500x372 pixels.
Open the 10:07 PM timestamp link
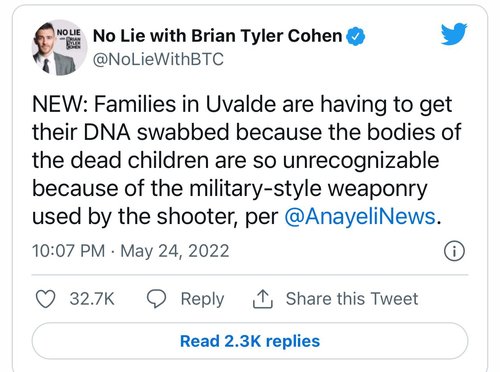point(68,251)
